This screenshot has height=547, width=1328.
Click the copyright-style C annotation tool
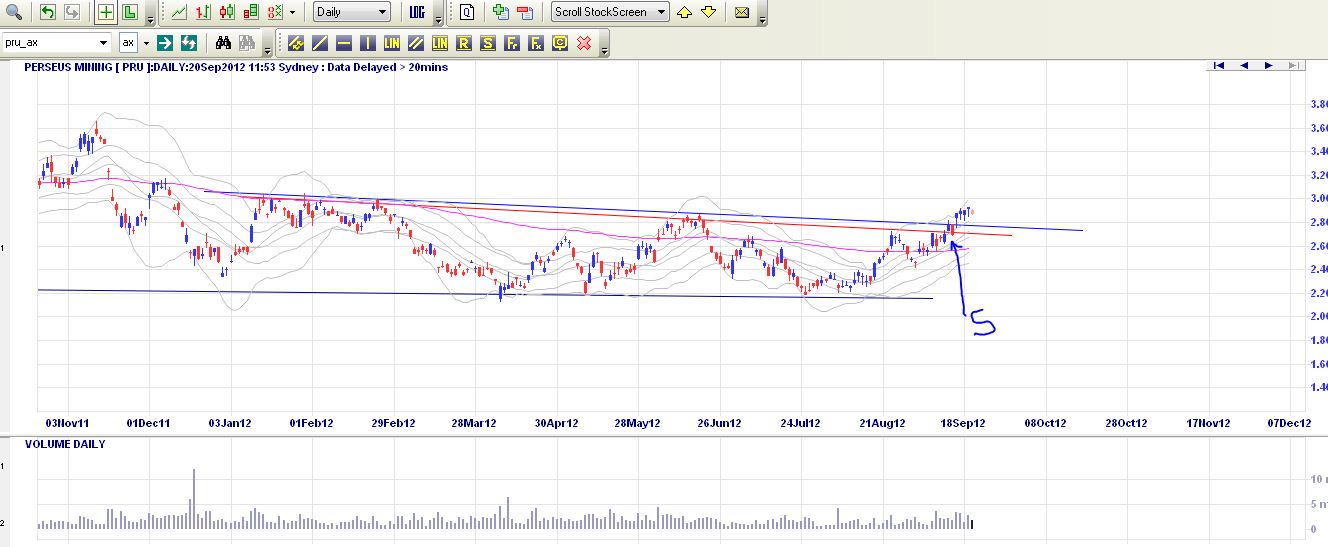click(x=560, y=43)
